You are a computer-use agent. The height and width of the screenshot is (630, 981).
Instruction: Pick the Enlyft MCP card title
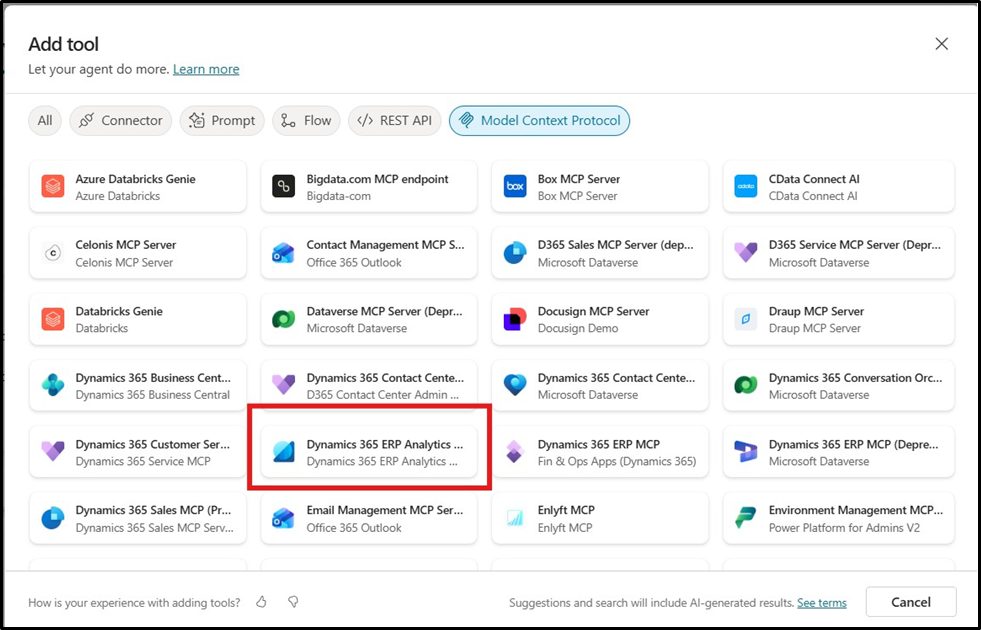(x=566, y=510)
